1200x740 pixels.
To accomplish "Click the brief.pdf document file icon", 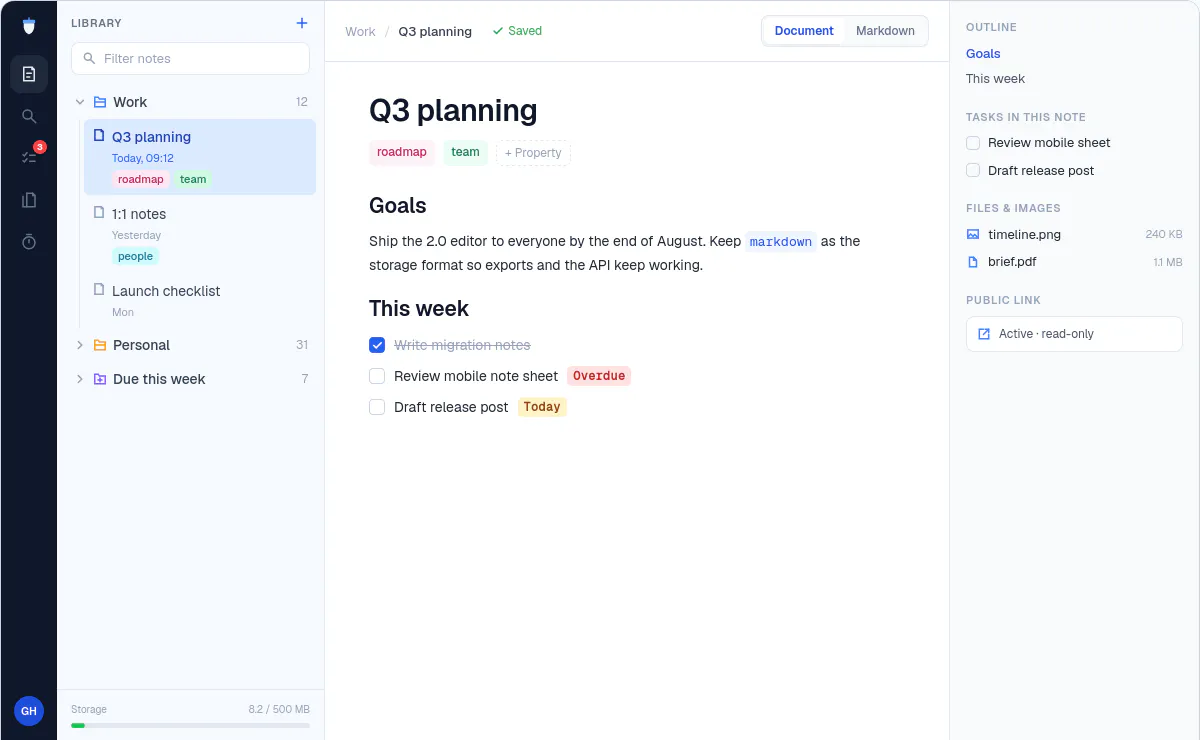I will click(973, 262).
